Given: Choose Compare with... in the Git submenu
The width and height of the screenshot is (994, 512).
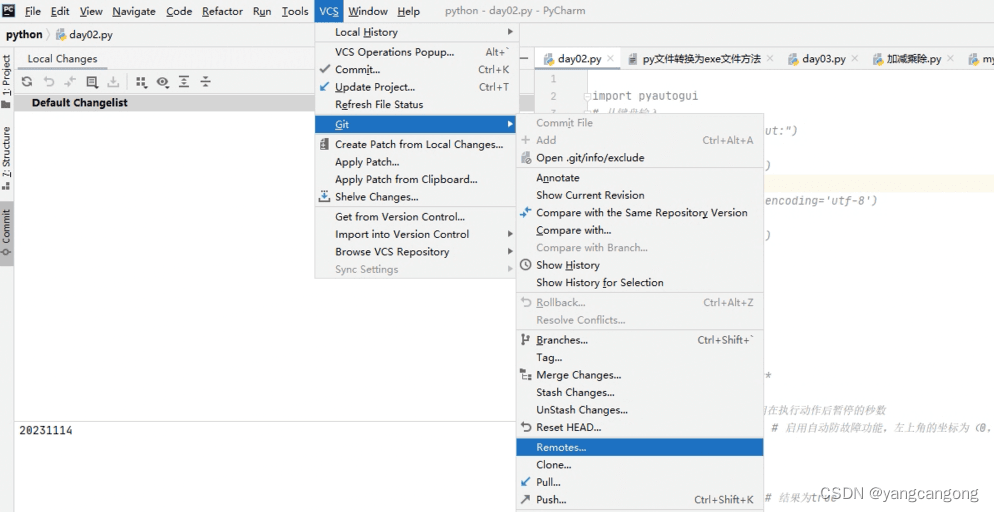Looking at the screenshot, I should point(640,230).
